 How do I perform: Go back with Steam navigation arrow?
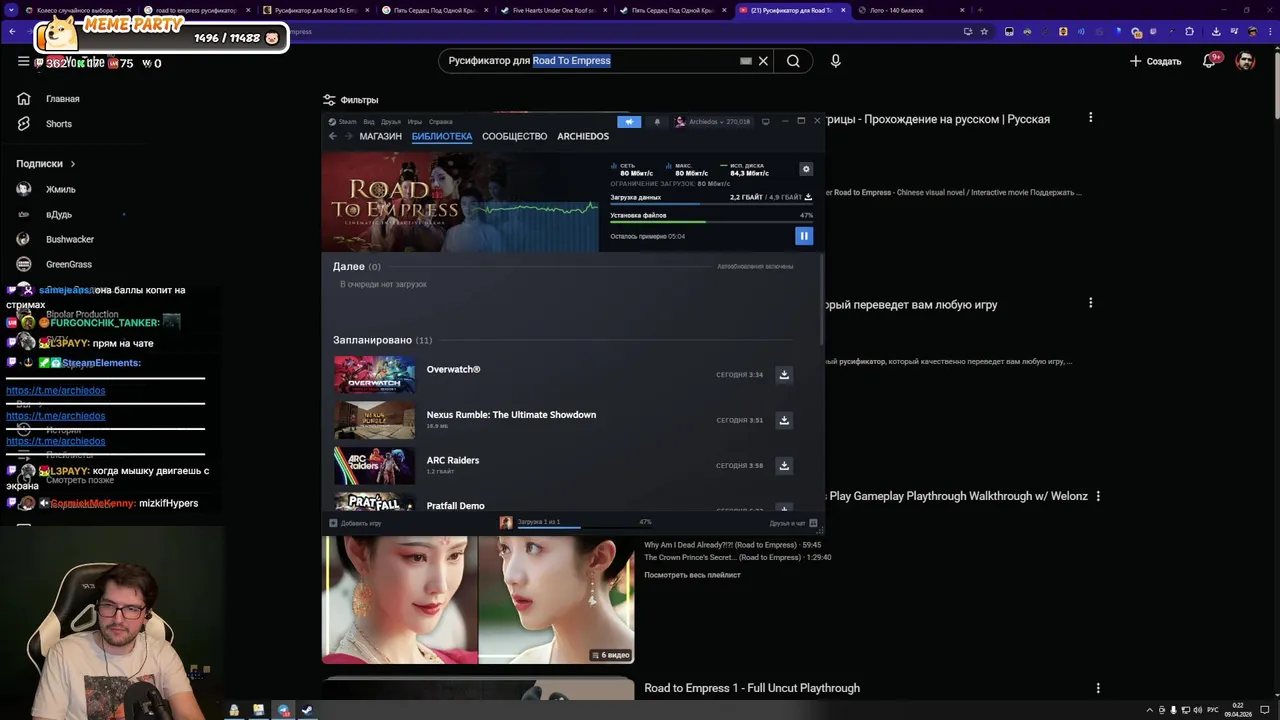pos(333,136)
